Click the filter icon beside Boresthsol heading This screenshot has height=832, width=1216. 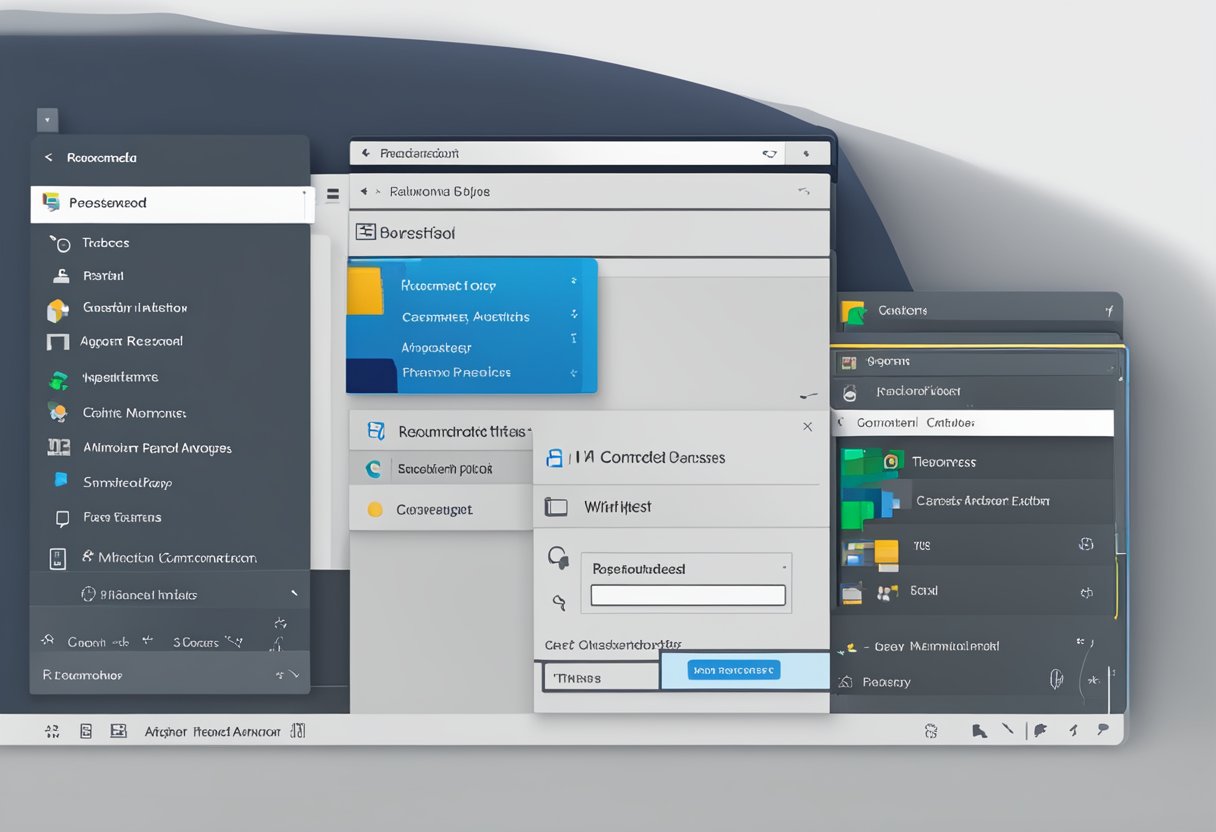[365, 232]
